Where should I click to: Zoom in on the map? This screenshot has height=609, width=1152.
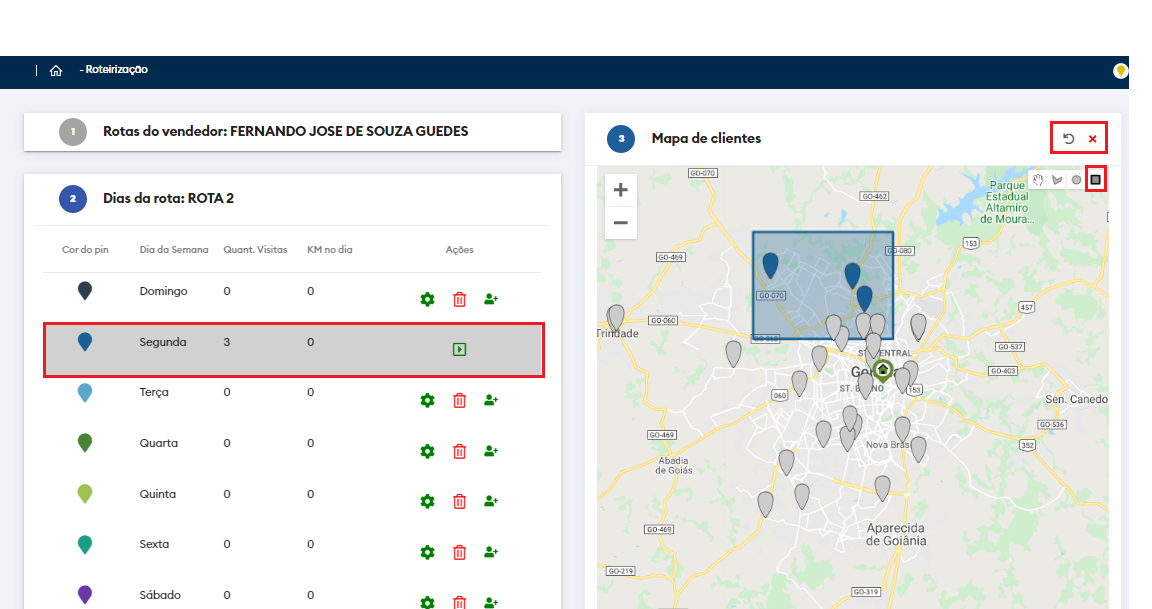point(620,190)
